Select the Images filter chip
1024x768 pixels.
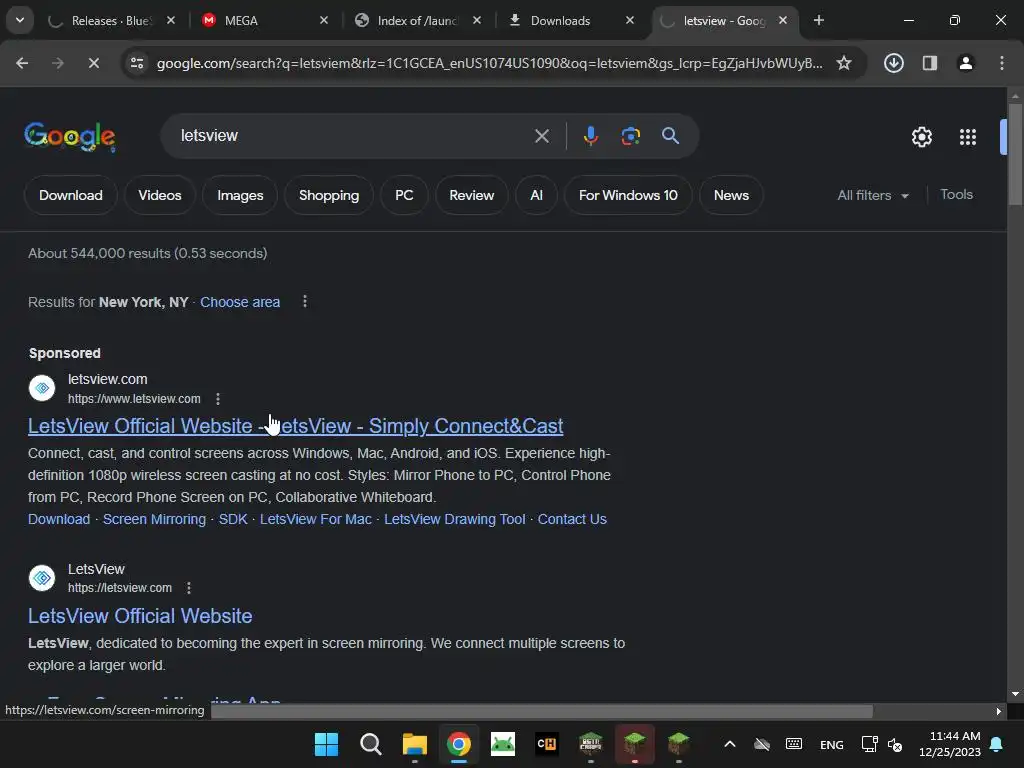[240, 195]
